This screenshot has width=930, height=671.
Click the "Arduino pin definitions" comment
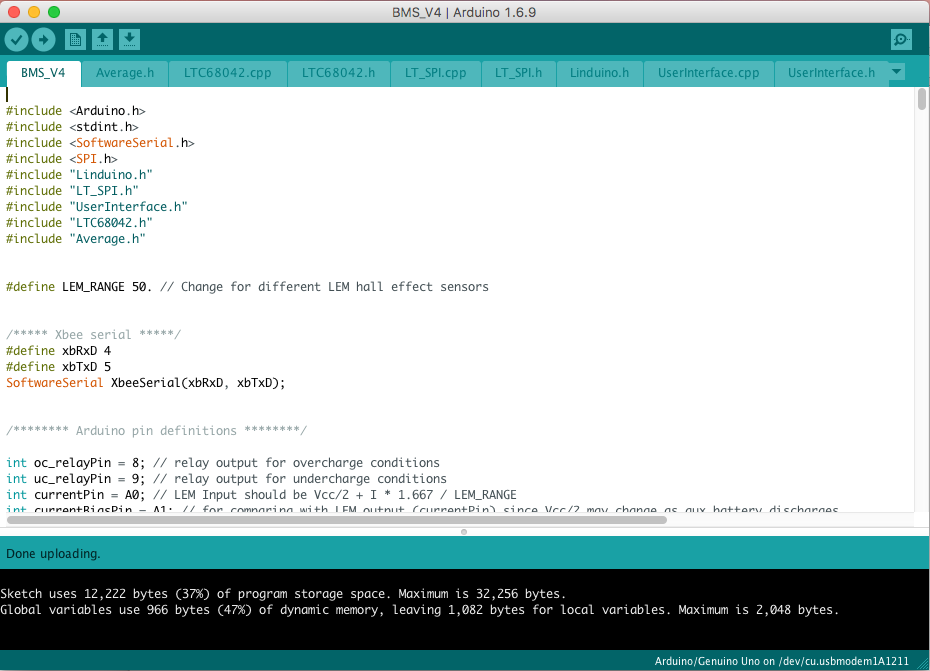click(157, 431)
